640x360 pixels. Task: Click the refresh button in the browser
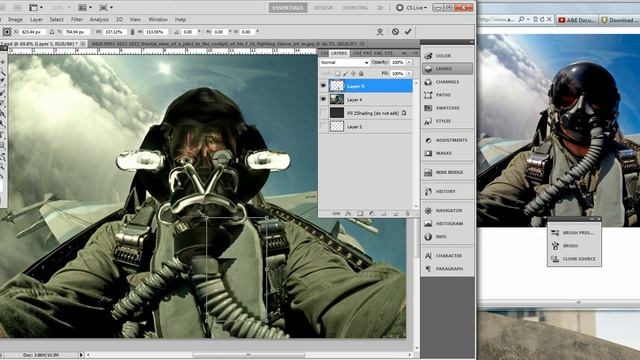pyautogui.click(x=542, y=19)
